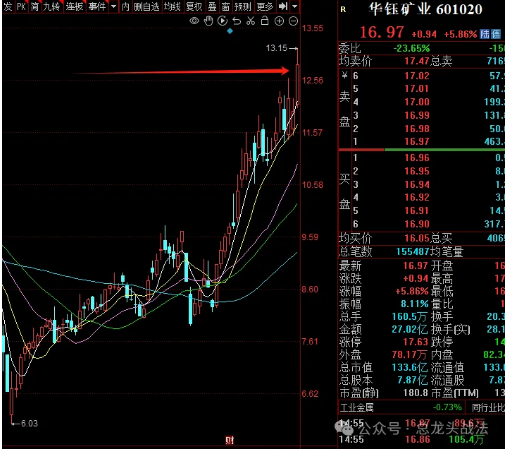
Task: Select the hand pan tool icon
Action: point(208,21)
